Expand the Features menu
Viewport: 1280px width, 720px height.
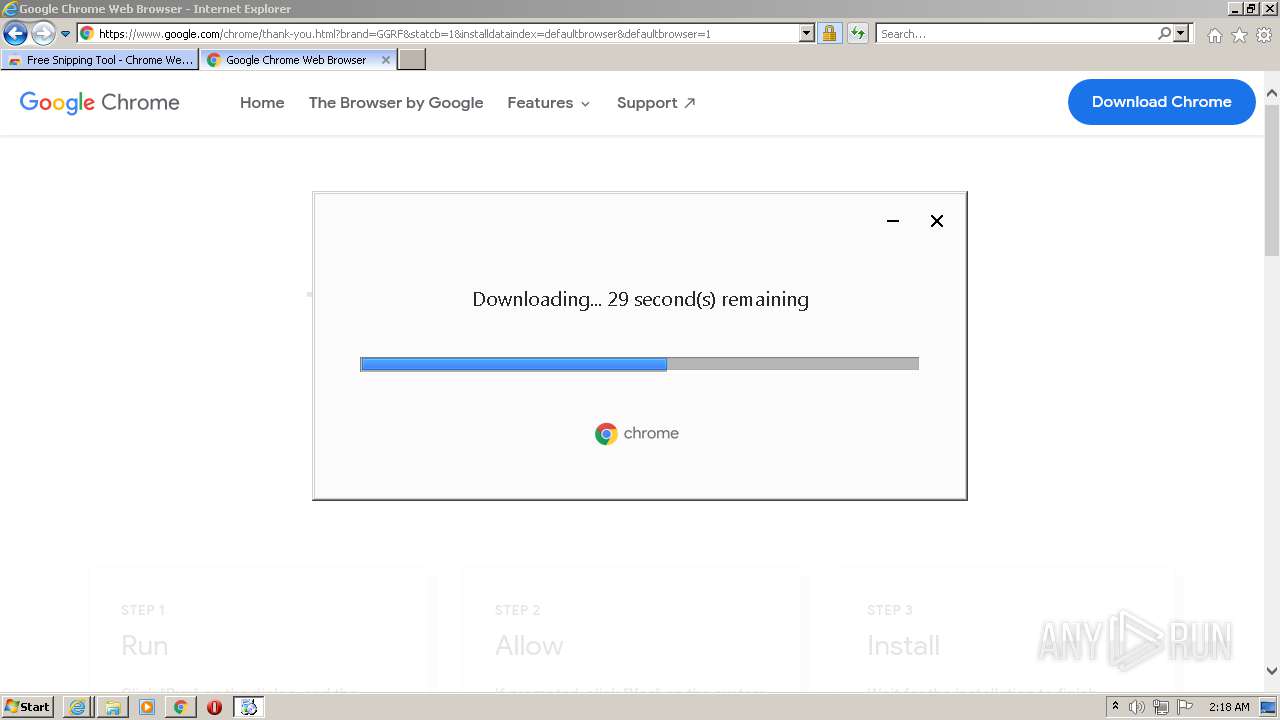549,102
